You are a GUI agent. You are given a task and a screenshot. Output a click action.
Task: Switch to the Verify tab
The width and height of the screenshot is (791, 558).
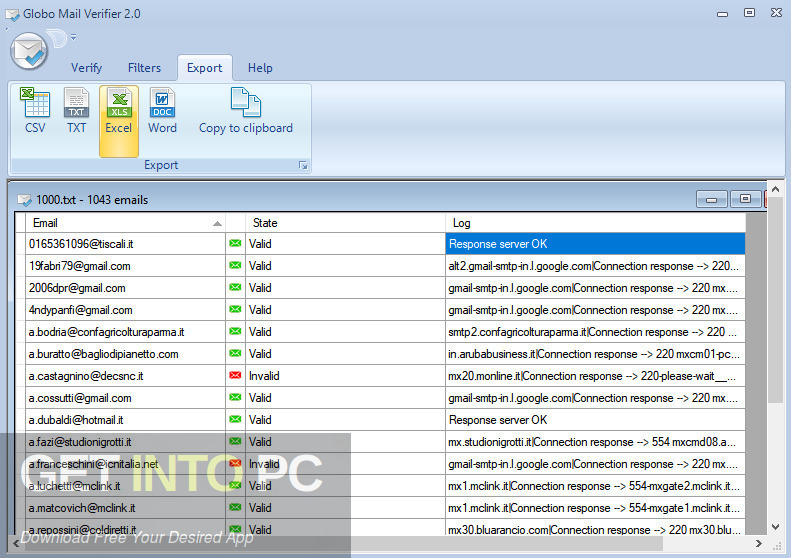[x=86, y=68]
